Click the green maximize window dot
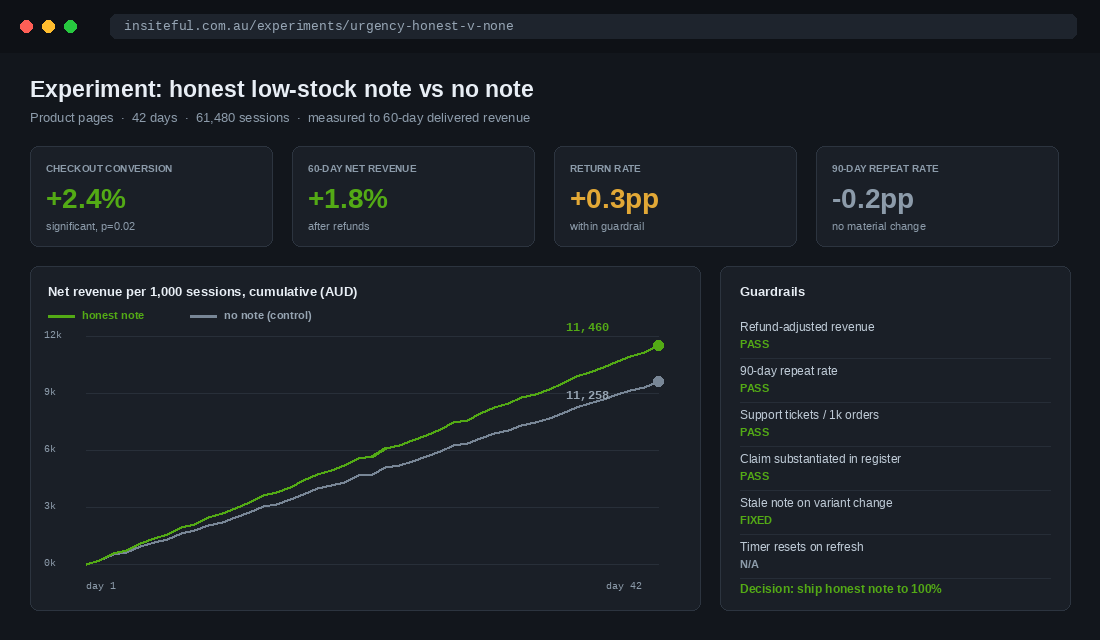 pyautogui.click(x=70, y=27)
